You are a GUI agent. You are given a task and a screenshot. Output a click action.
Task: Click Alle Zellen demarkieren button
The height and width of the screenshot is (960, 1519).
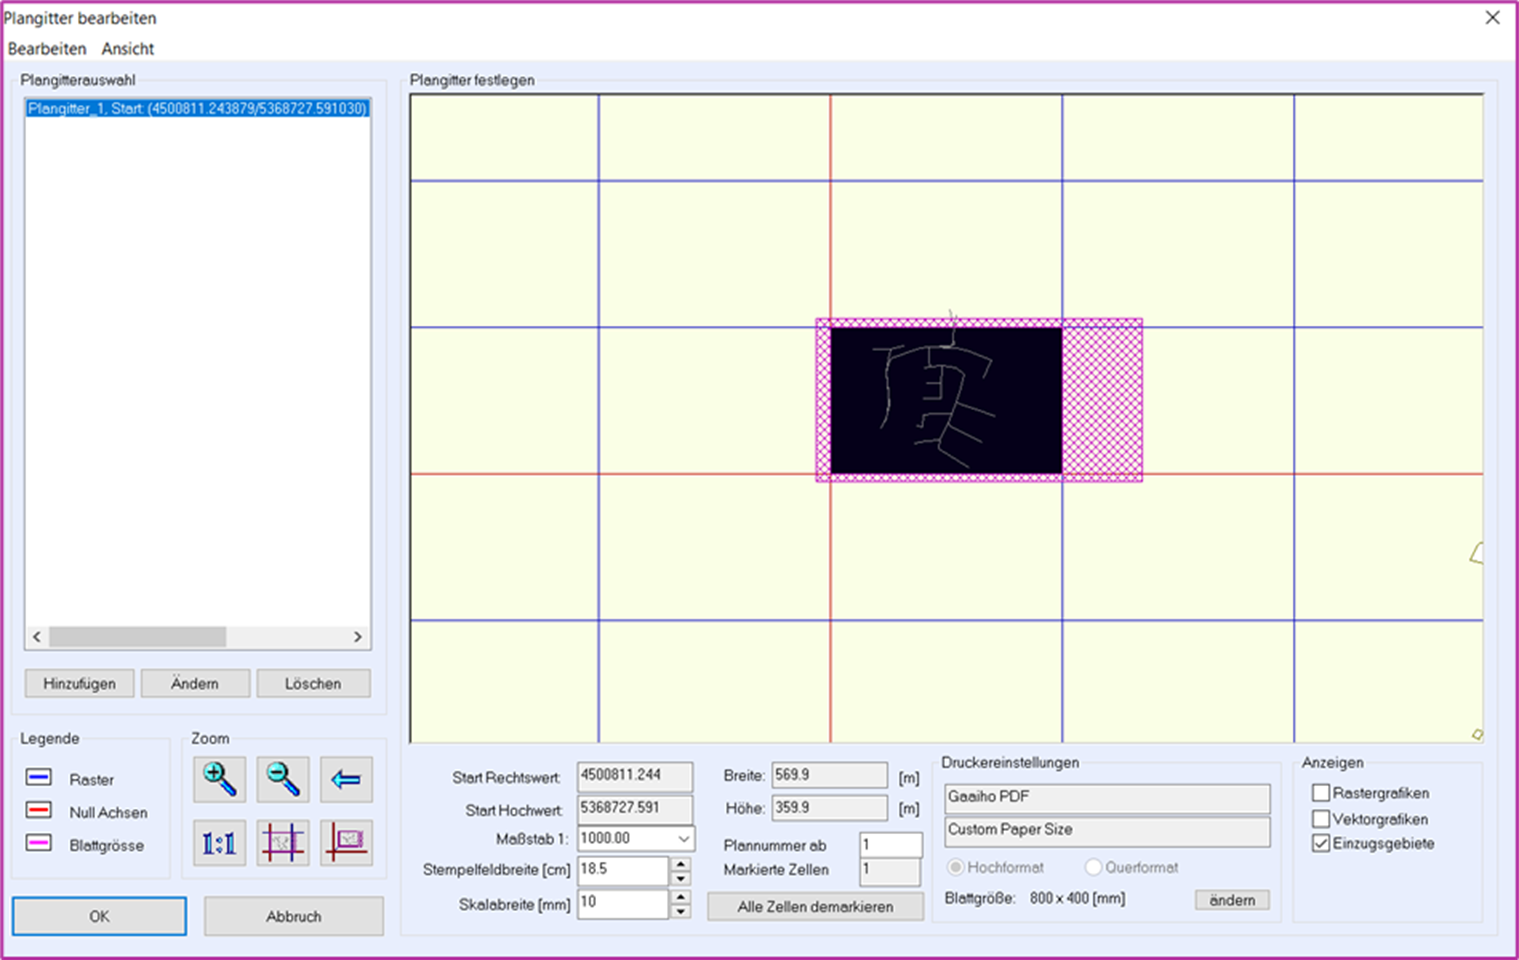point(815,907)
